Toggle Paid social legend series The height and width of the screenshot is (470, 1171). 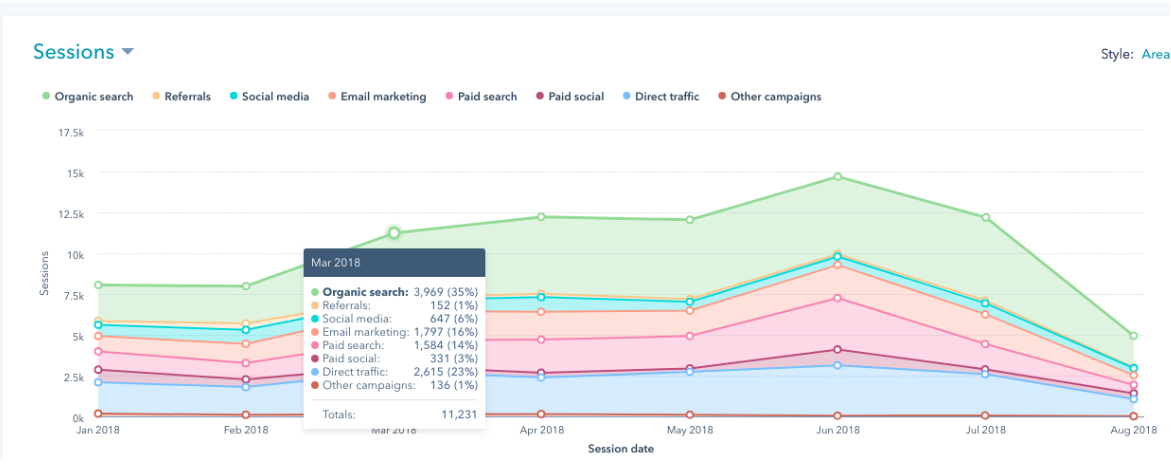point(569,96)
